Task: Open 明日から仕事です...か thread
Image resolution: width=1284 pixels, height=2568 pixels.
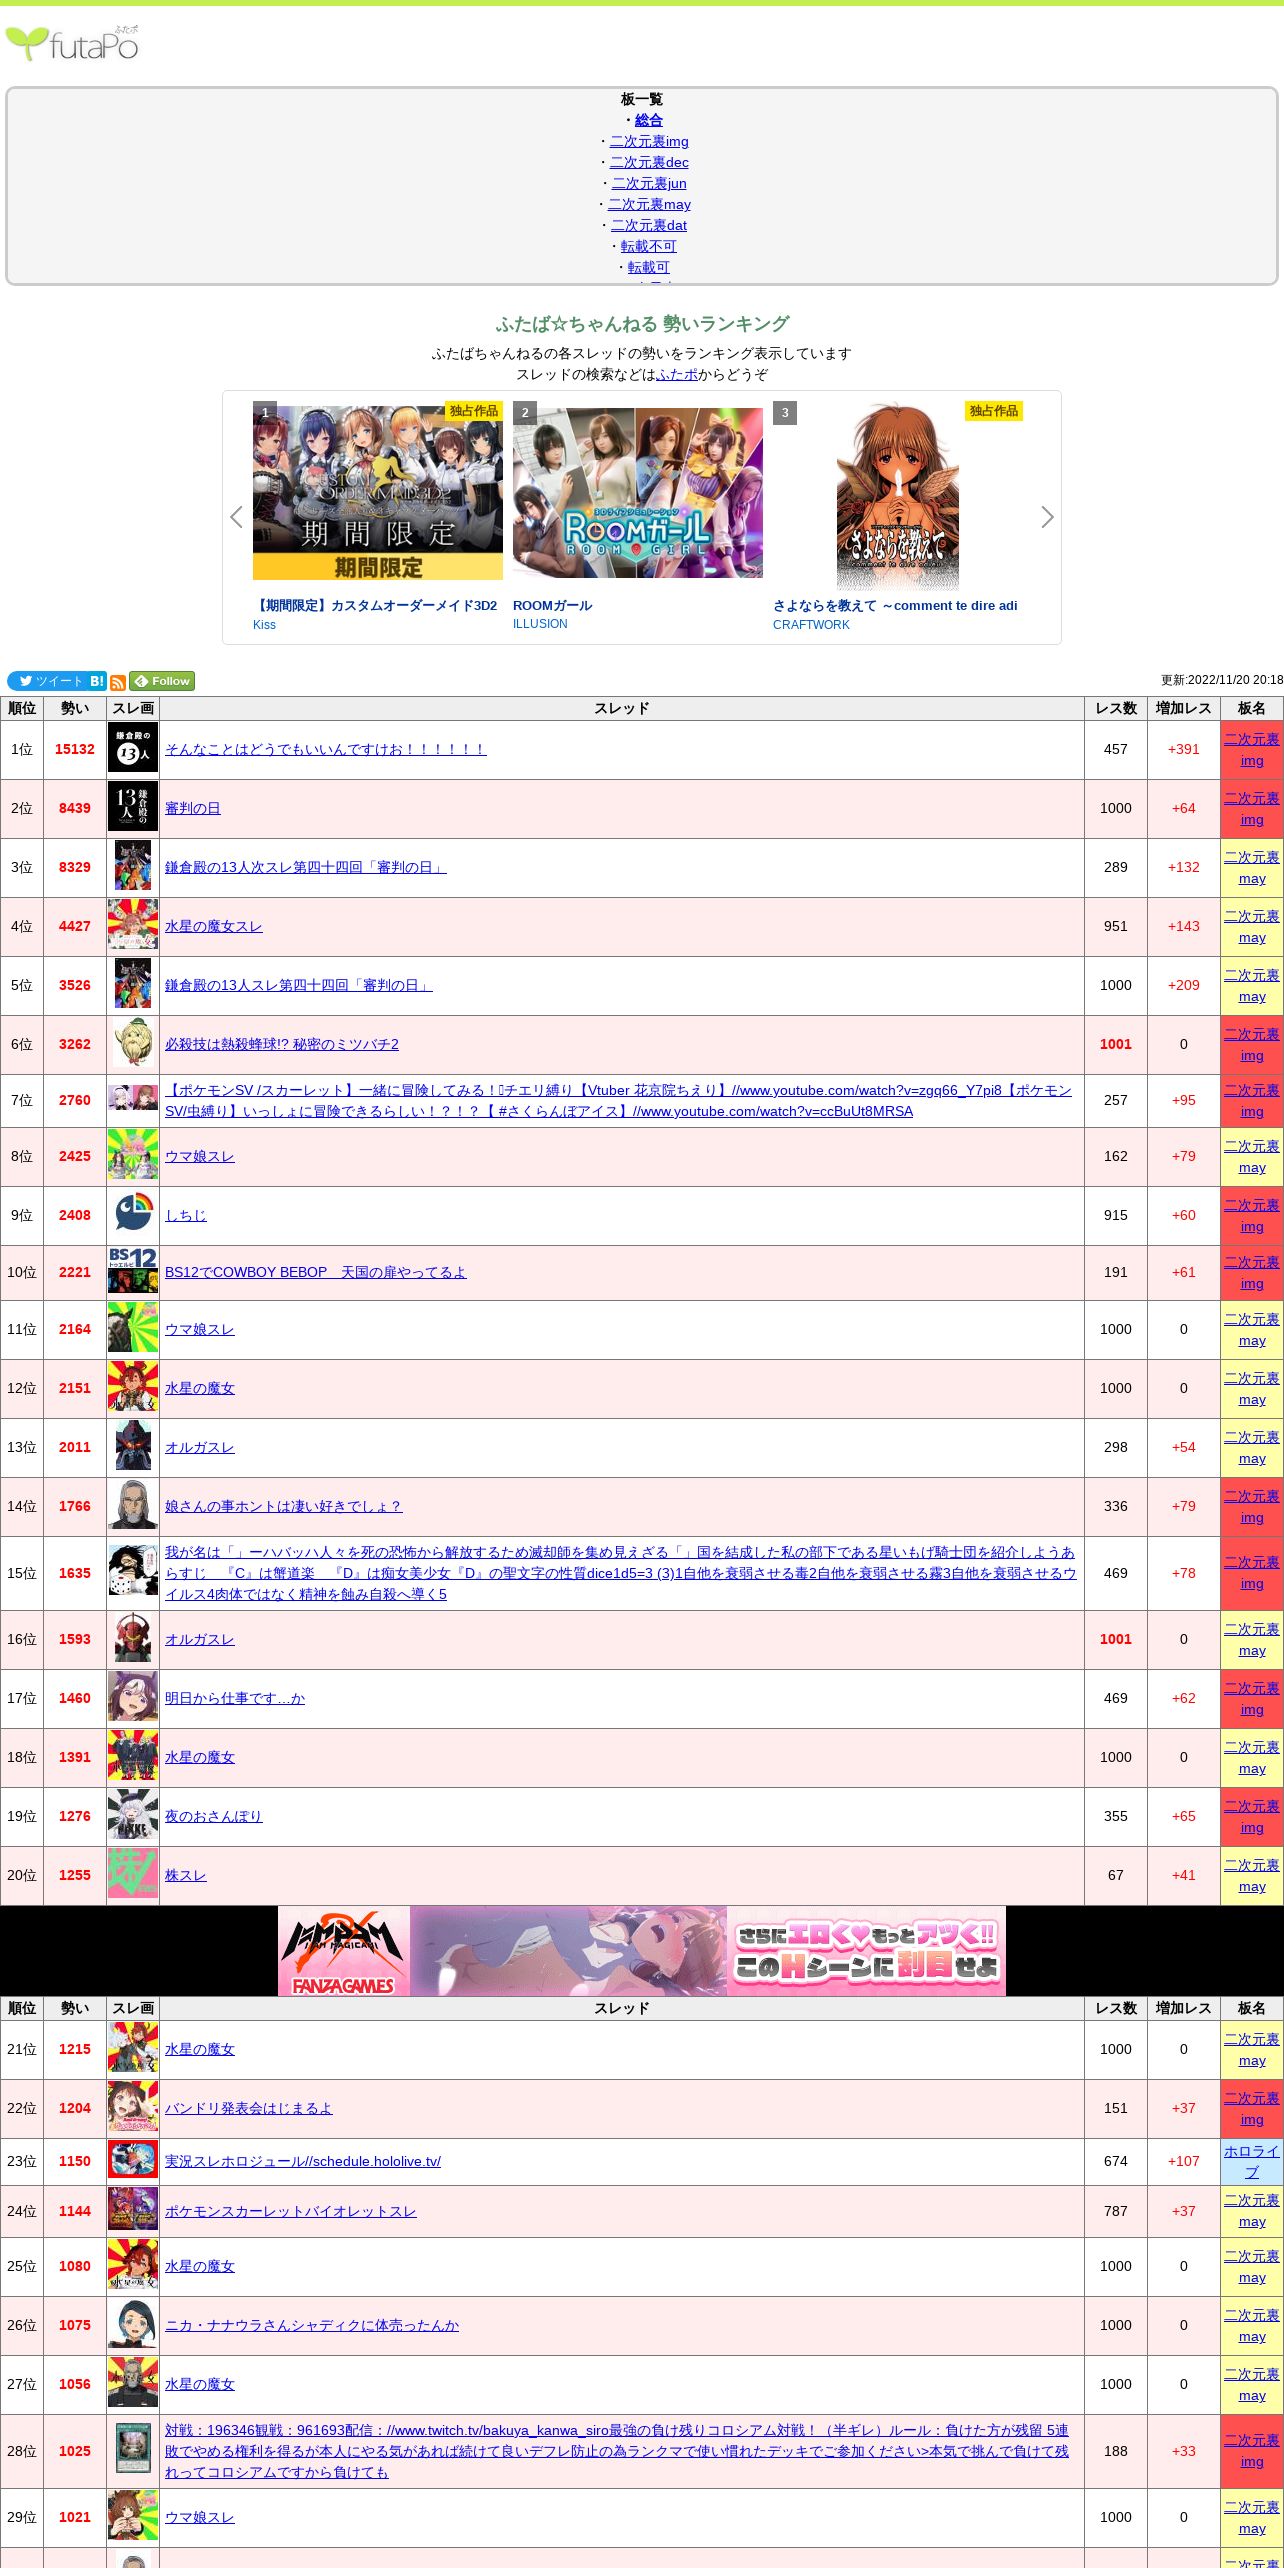Action: pos(235,1698)
